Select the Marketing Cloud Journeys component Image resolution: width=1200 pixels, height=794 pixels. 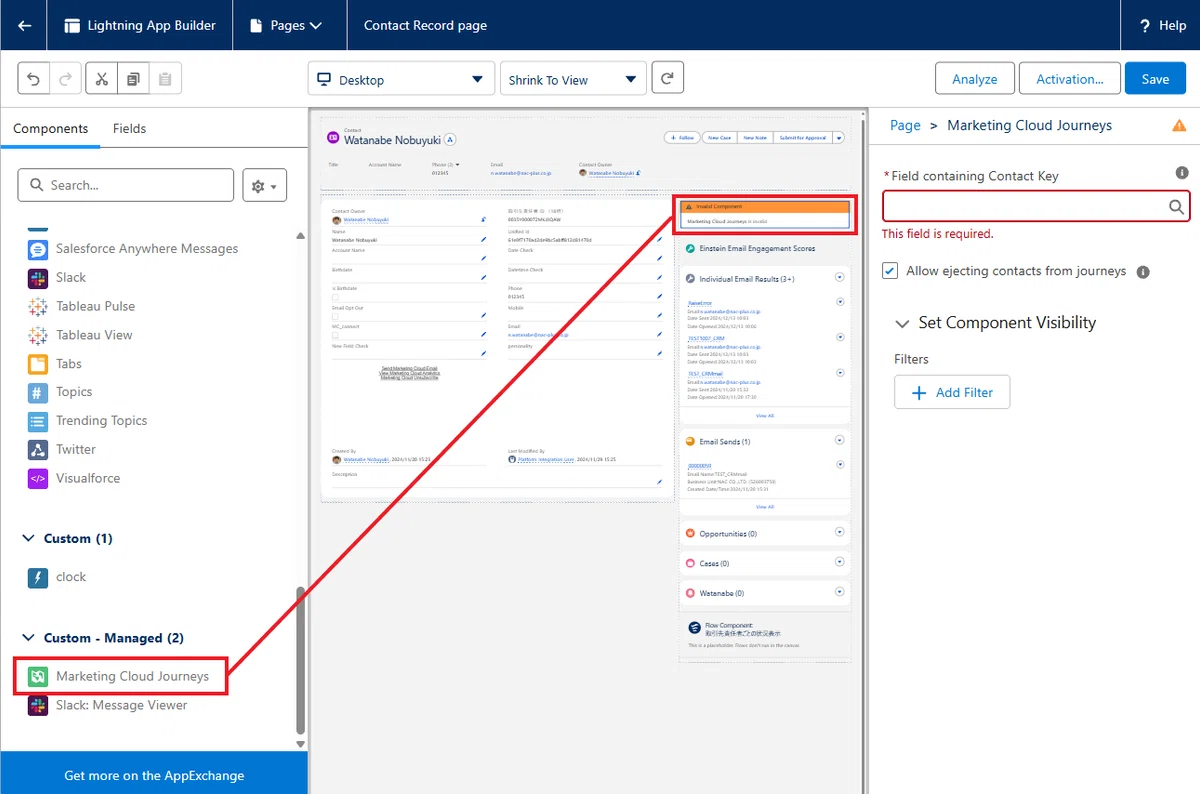click(x=119, y=676)
